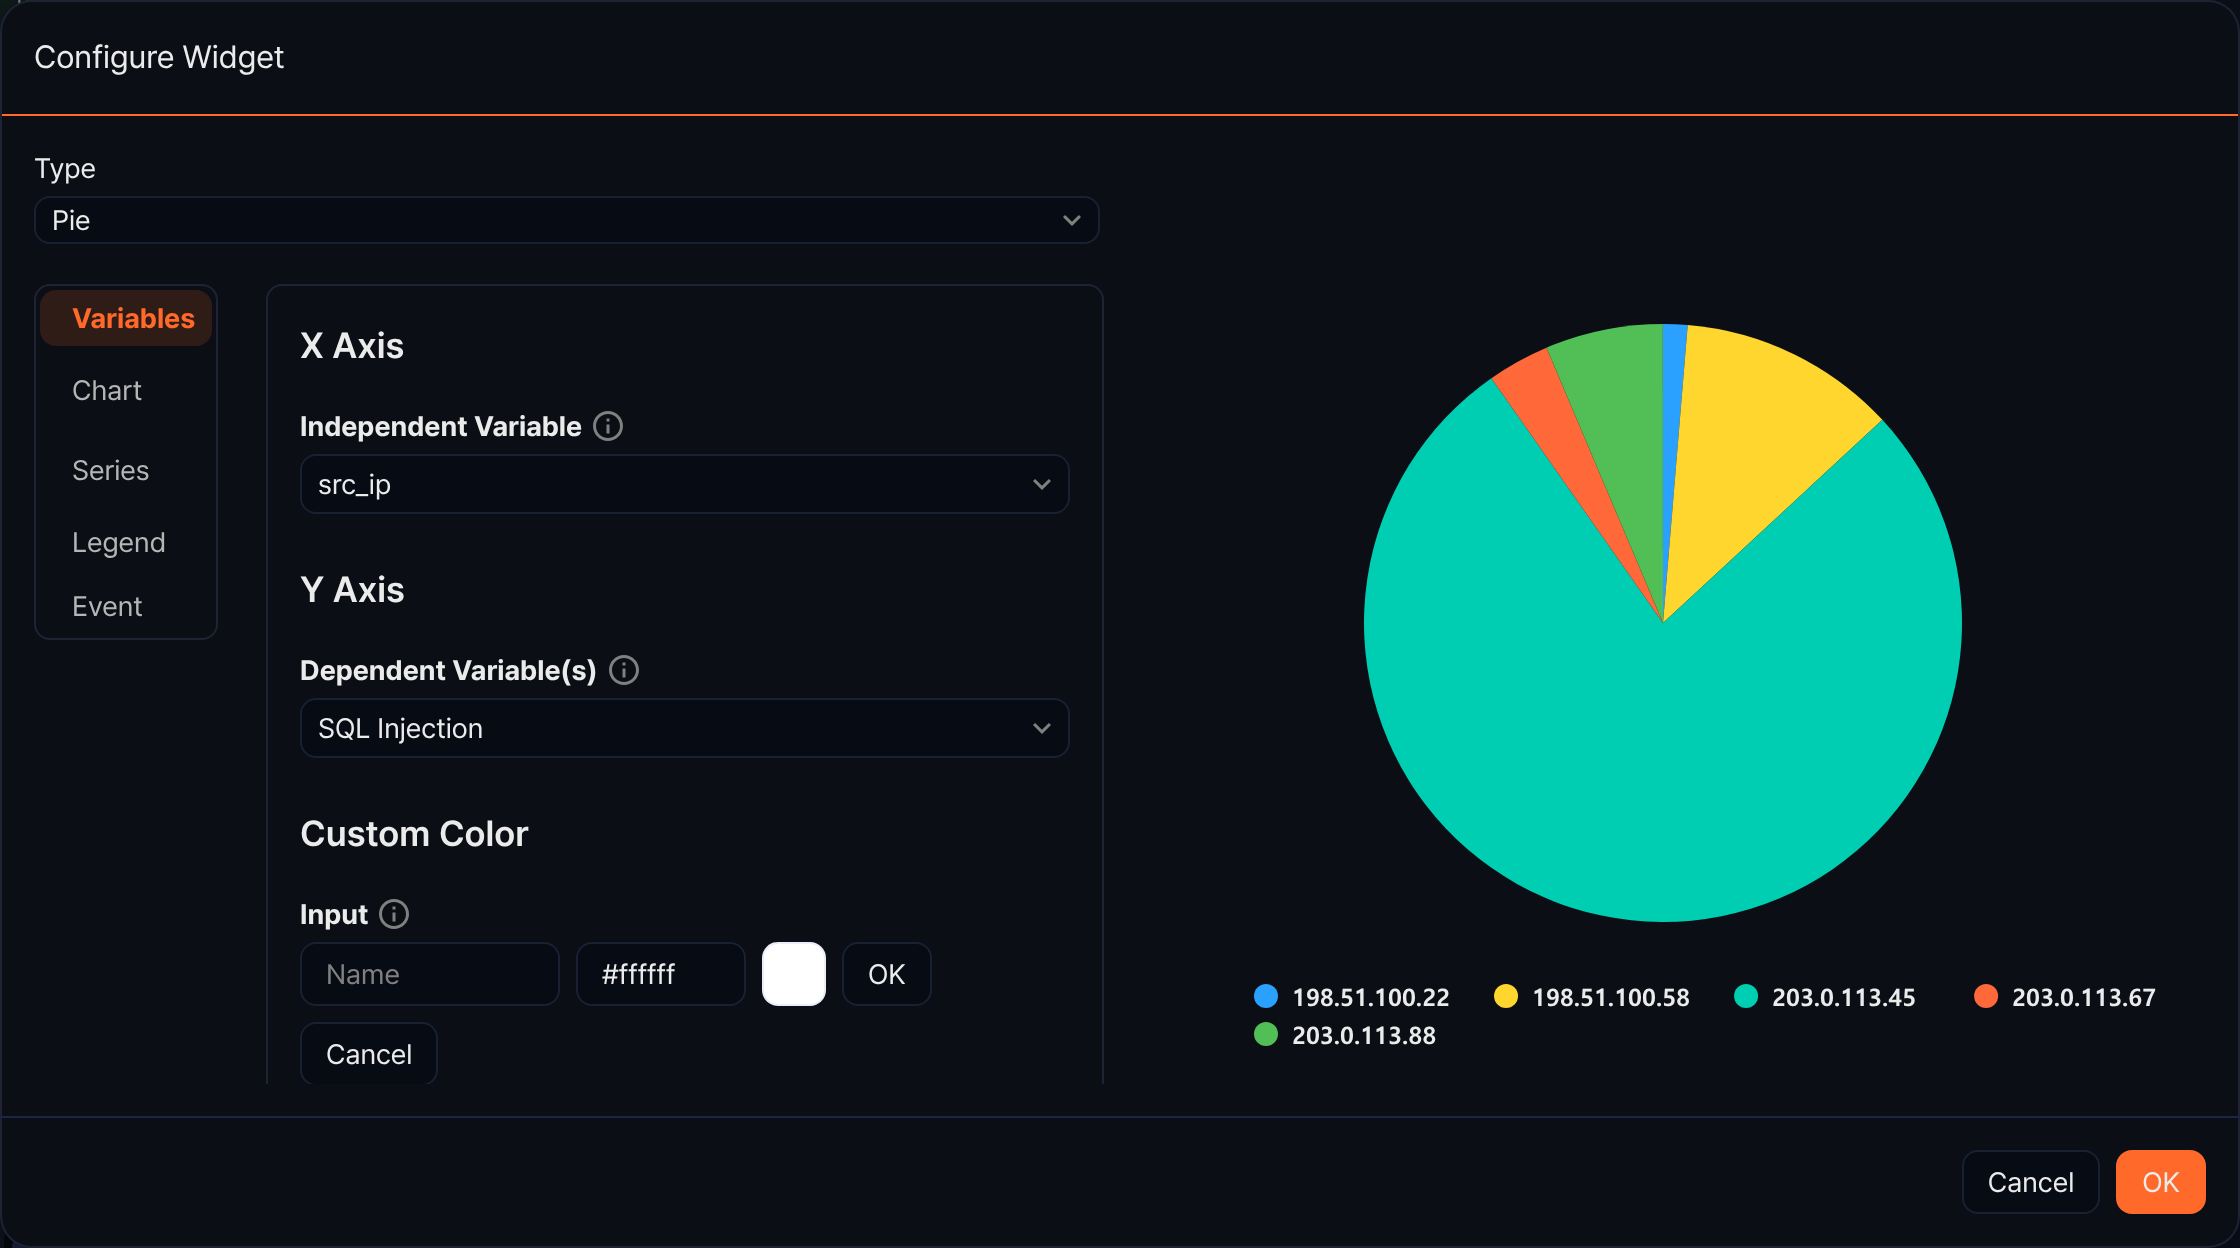Switch to the Legend tab
2240x1248 pixels.
118,542
